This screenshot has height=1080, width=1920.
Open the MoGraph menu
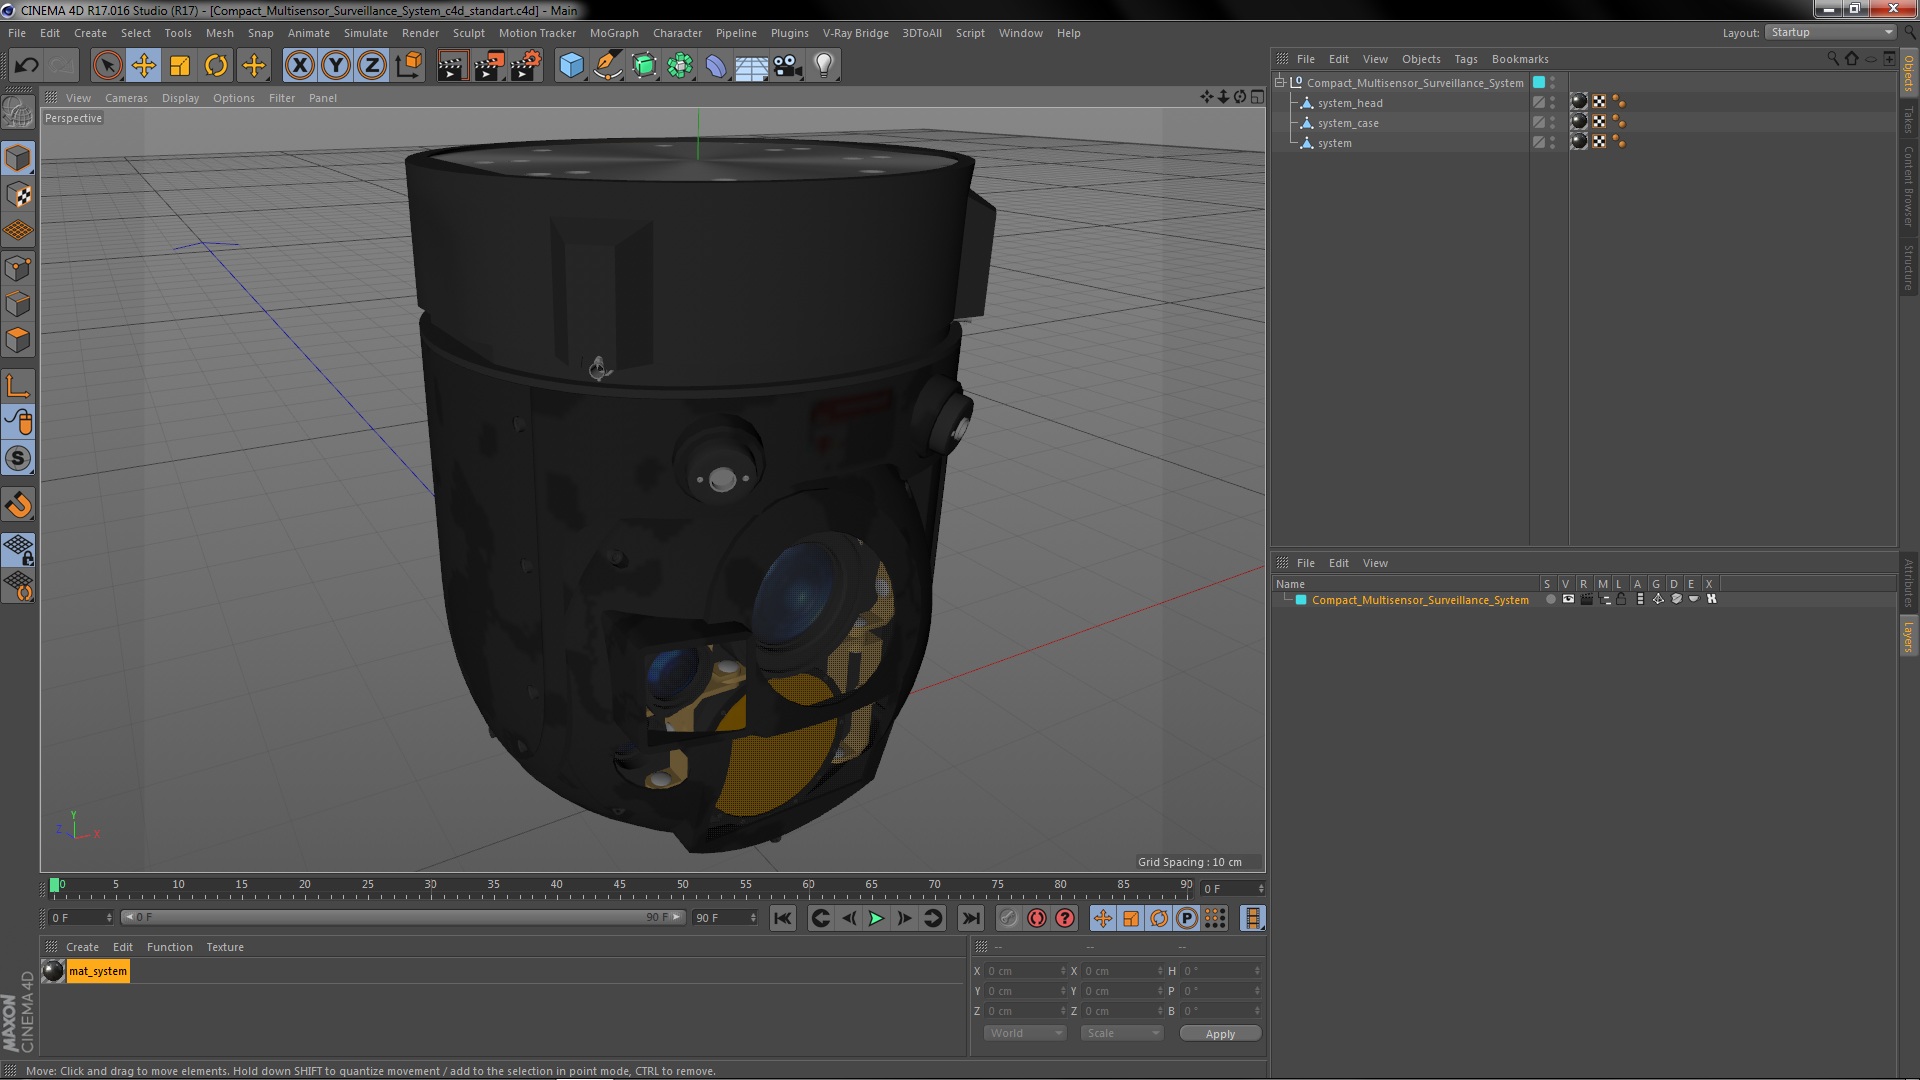tap(613, 33)
